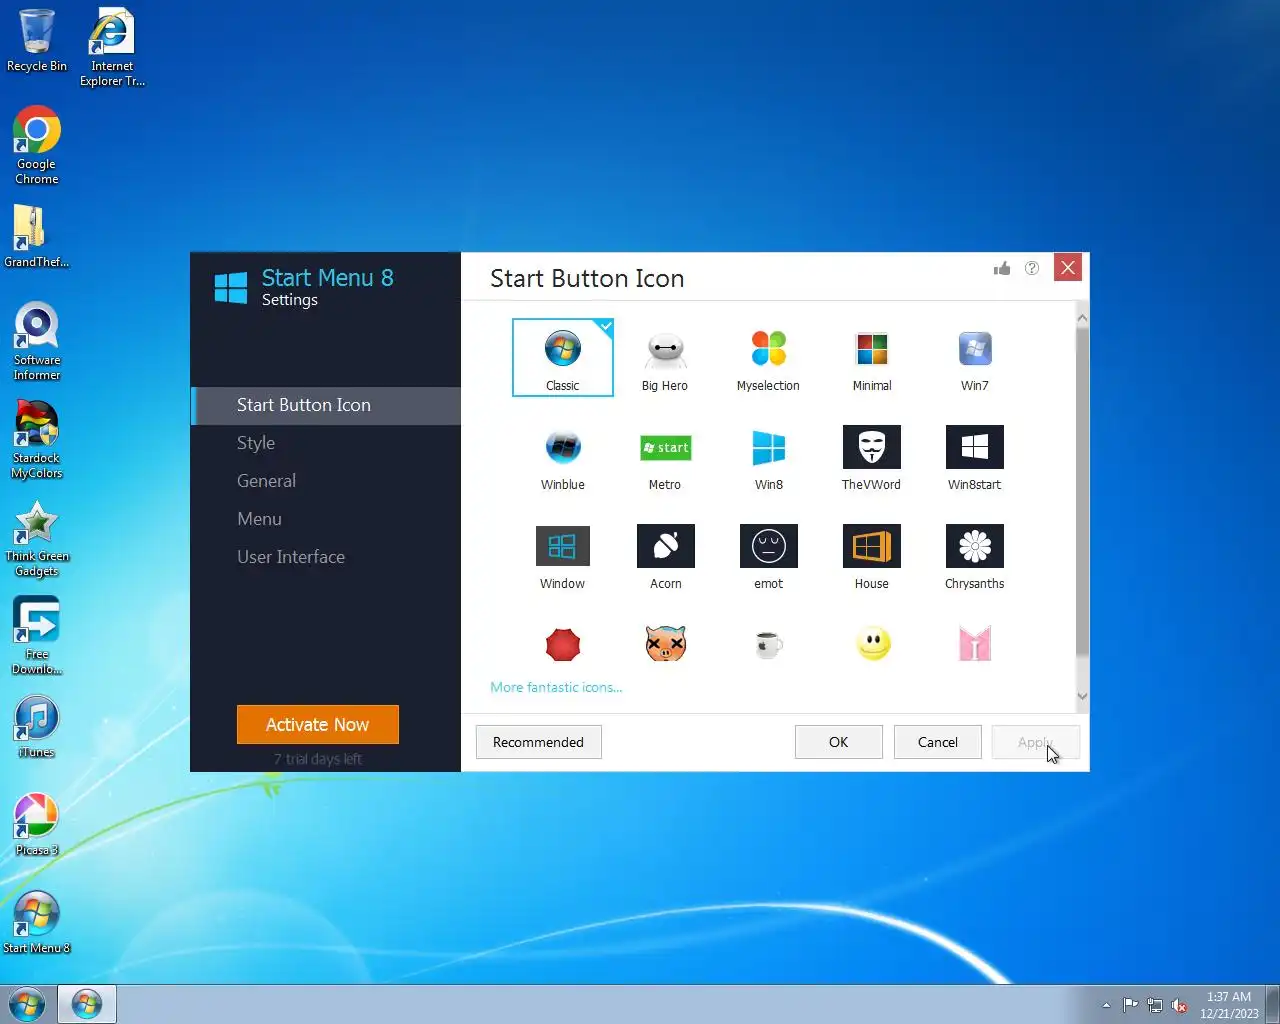Viewport: 1280px width, 1024px height.
Task: Select the Internet Explorer desktop shortcut
Action: [x=112, y=48]
